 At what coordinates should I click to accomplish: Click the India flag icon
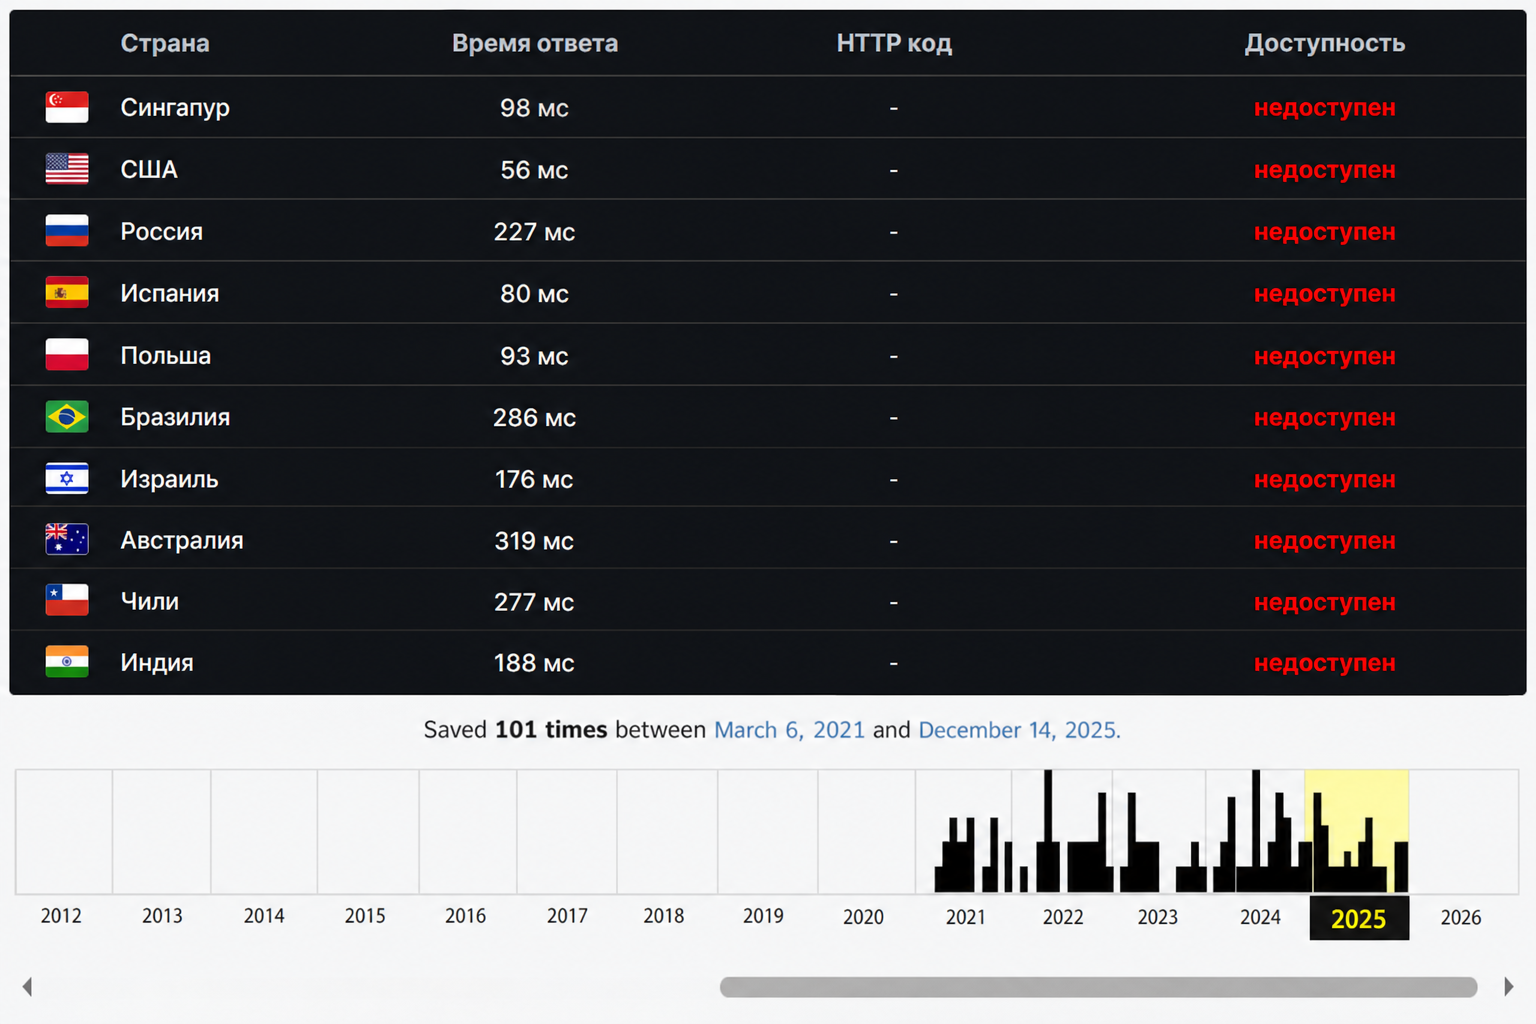(67, 662)
